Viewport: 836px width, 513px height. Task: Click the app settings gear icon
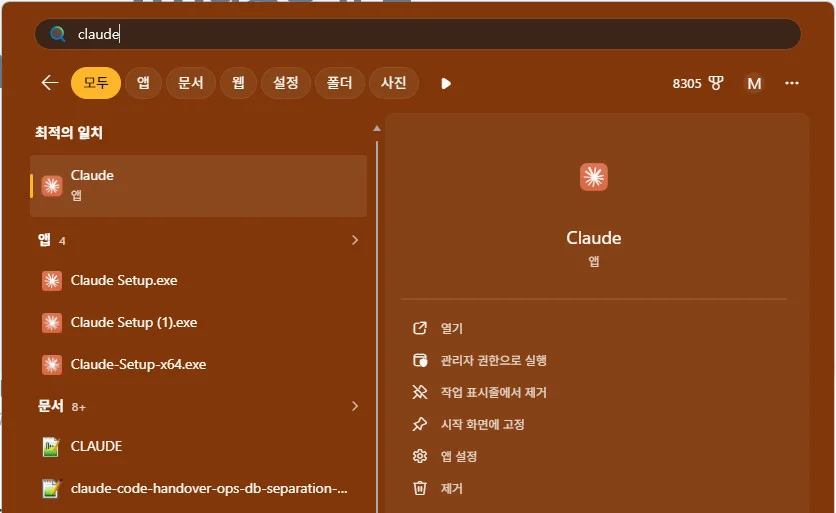pyautogui.click(x=420, y=456)
